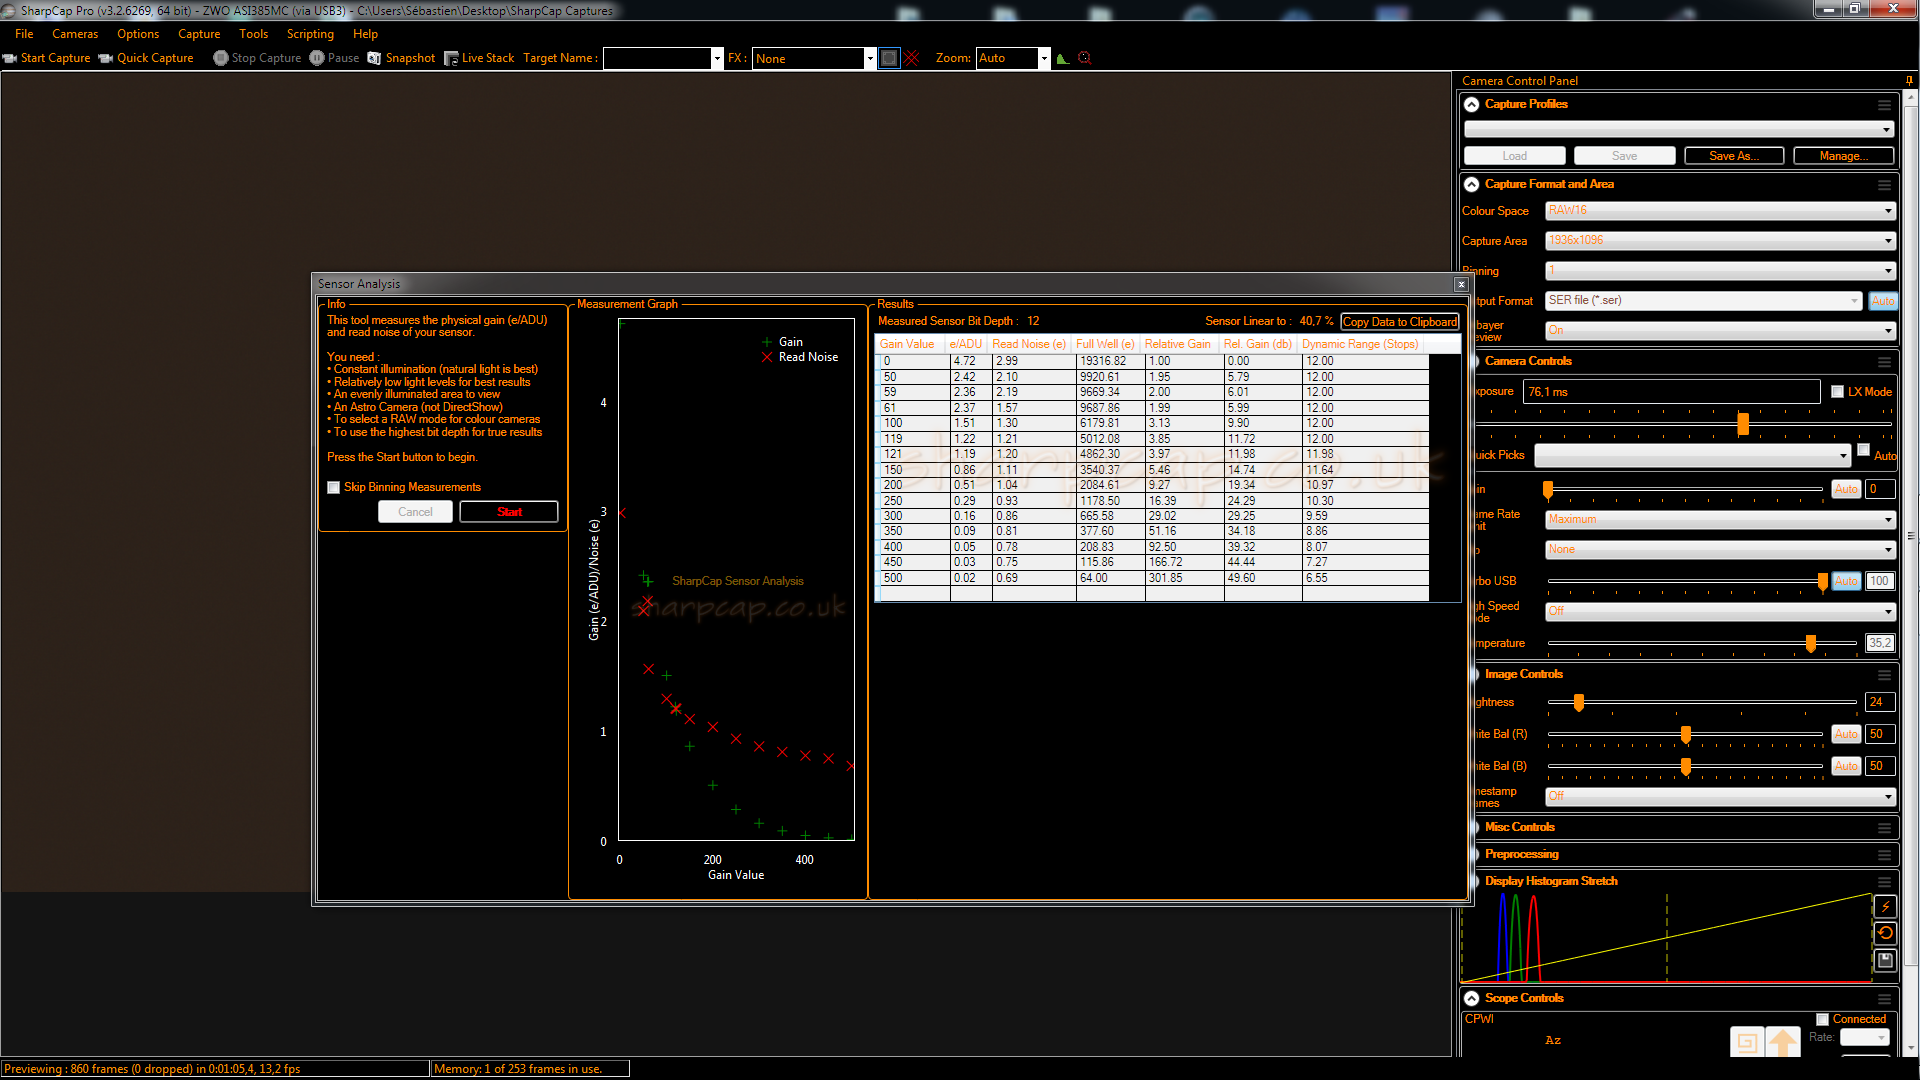Open the Cameras menu
Screen dimensions: 1920x1080
(x=75, y=34)
